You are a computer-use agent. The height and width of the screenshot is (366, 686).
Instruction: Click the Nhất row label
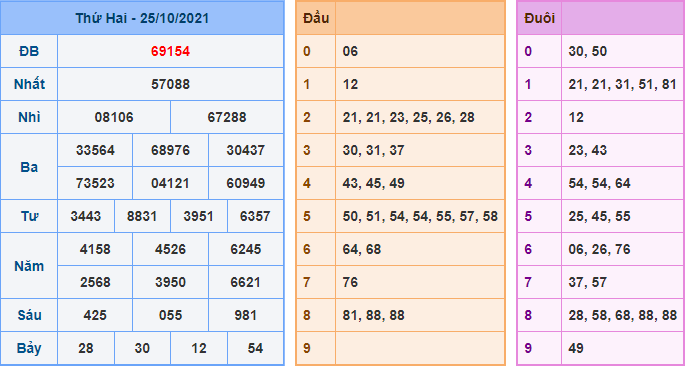click(29, 84)
